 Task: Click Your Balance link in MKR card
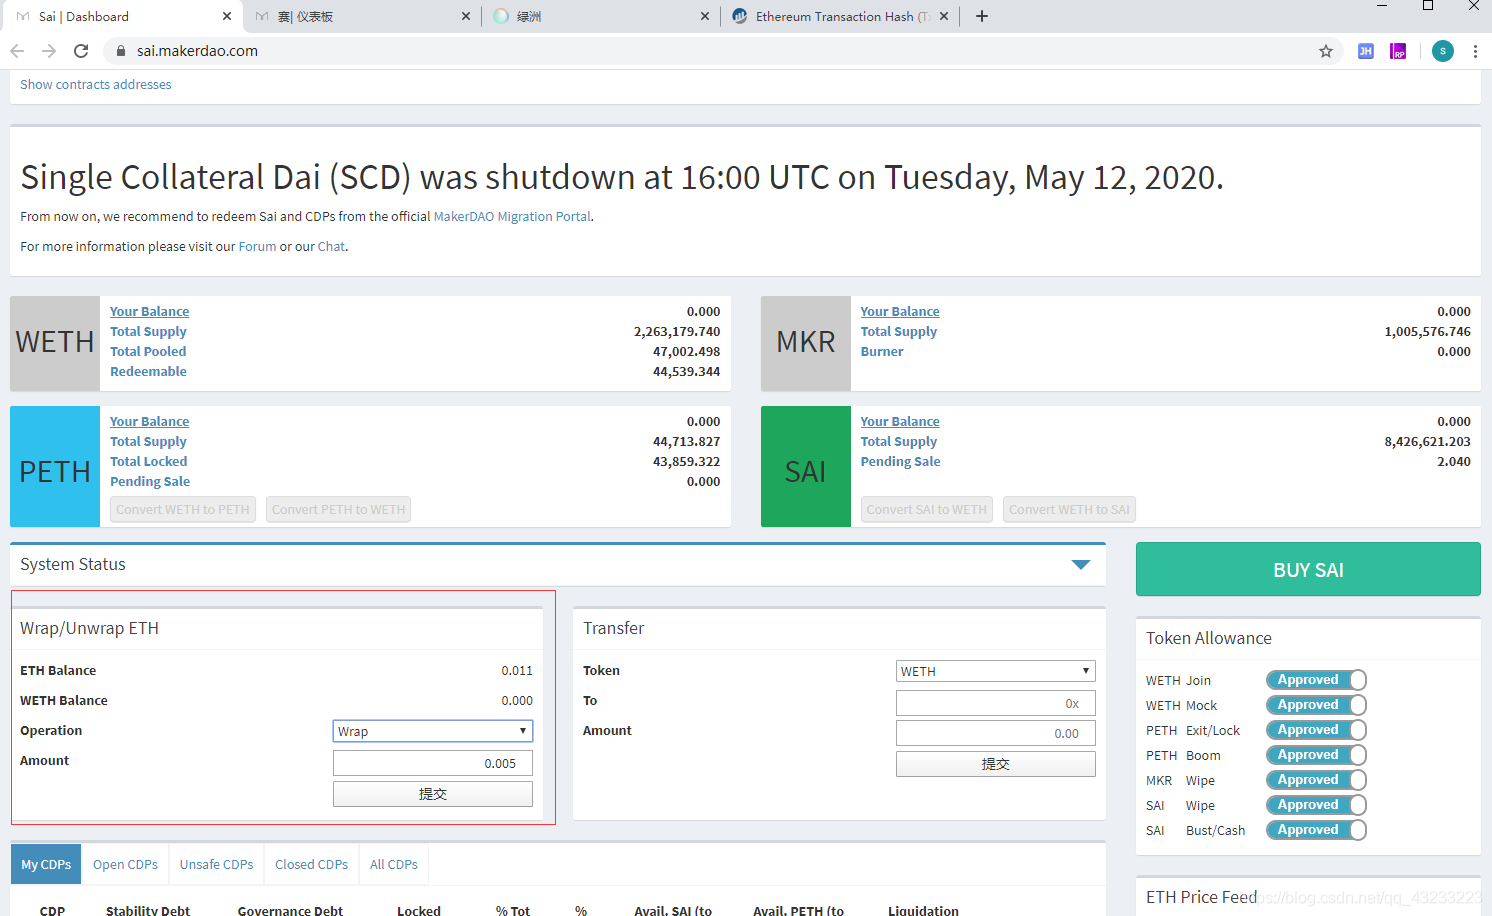pos(900,312)
